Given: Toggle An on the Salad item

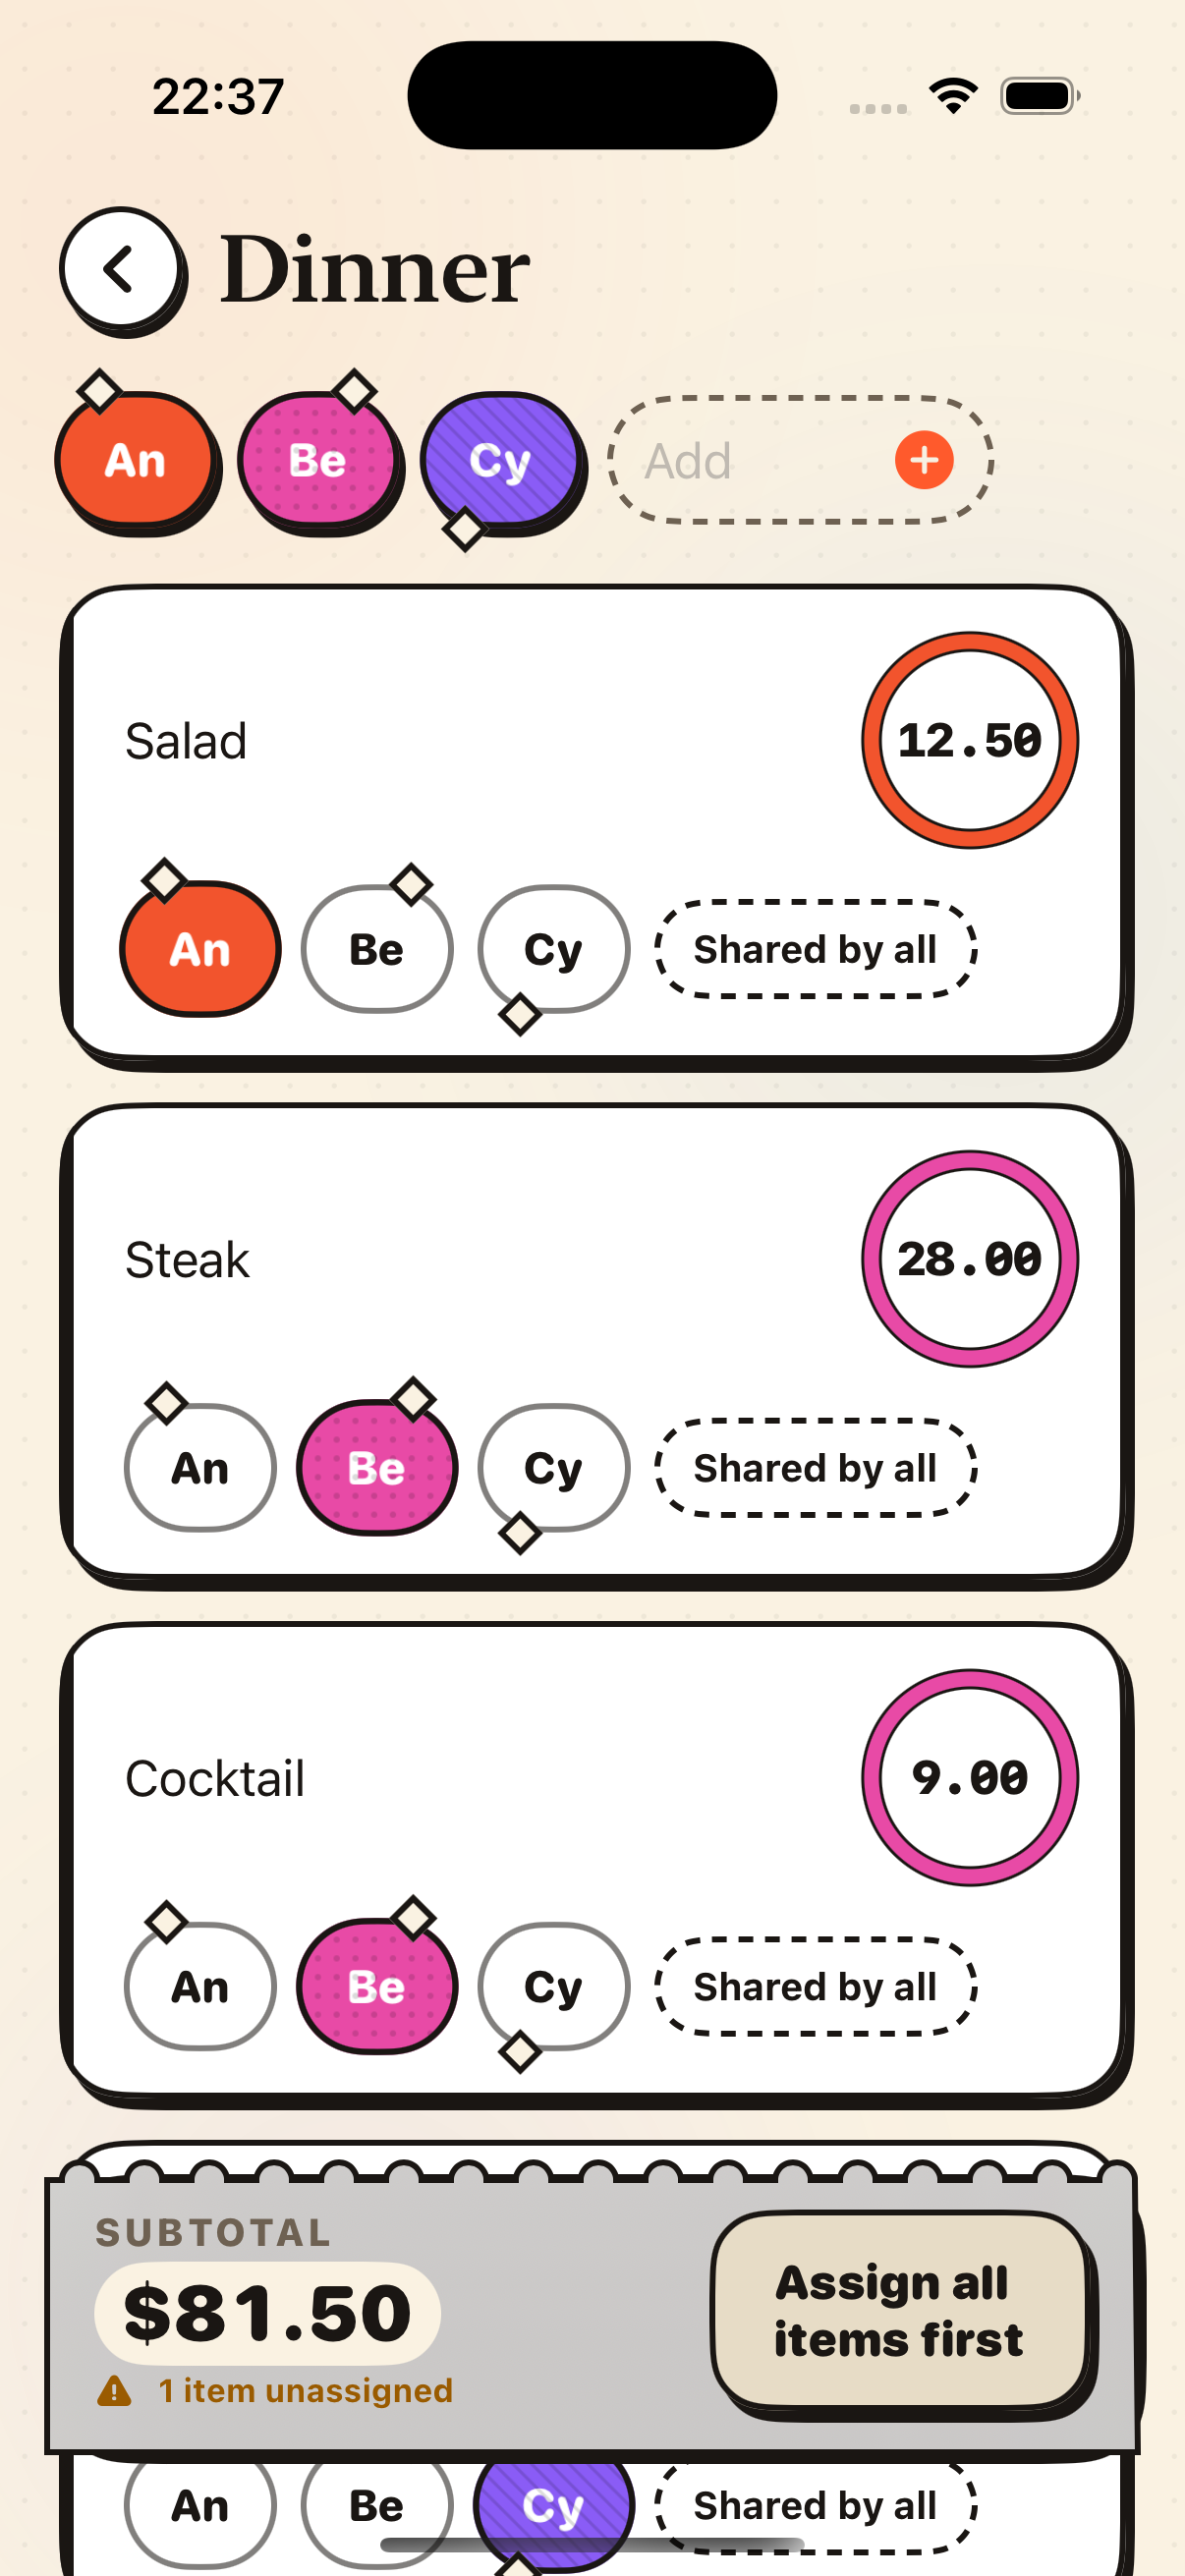Looking at the screenshot, I should (x=200, y=949).
